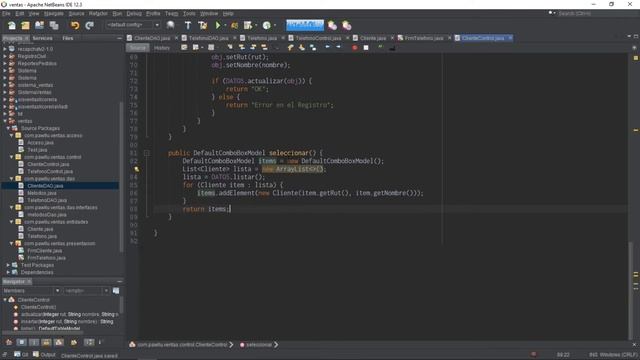Click the Open Project toolbar icon
Image resolution: width=640 pixels, height=360 pixels.
pos(40,25)
